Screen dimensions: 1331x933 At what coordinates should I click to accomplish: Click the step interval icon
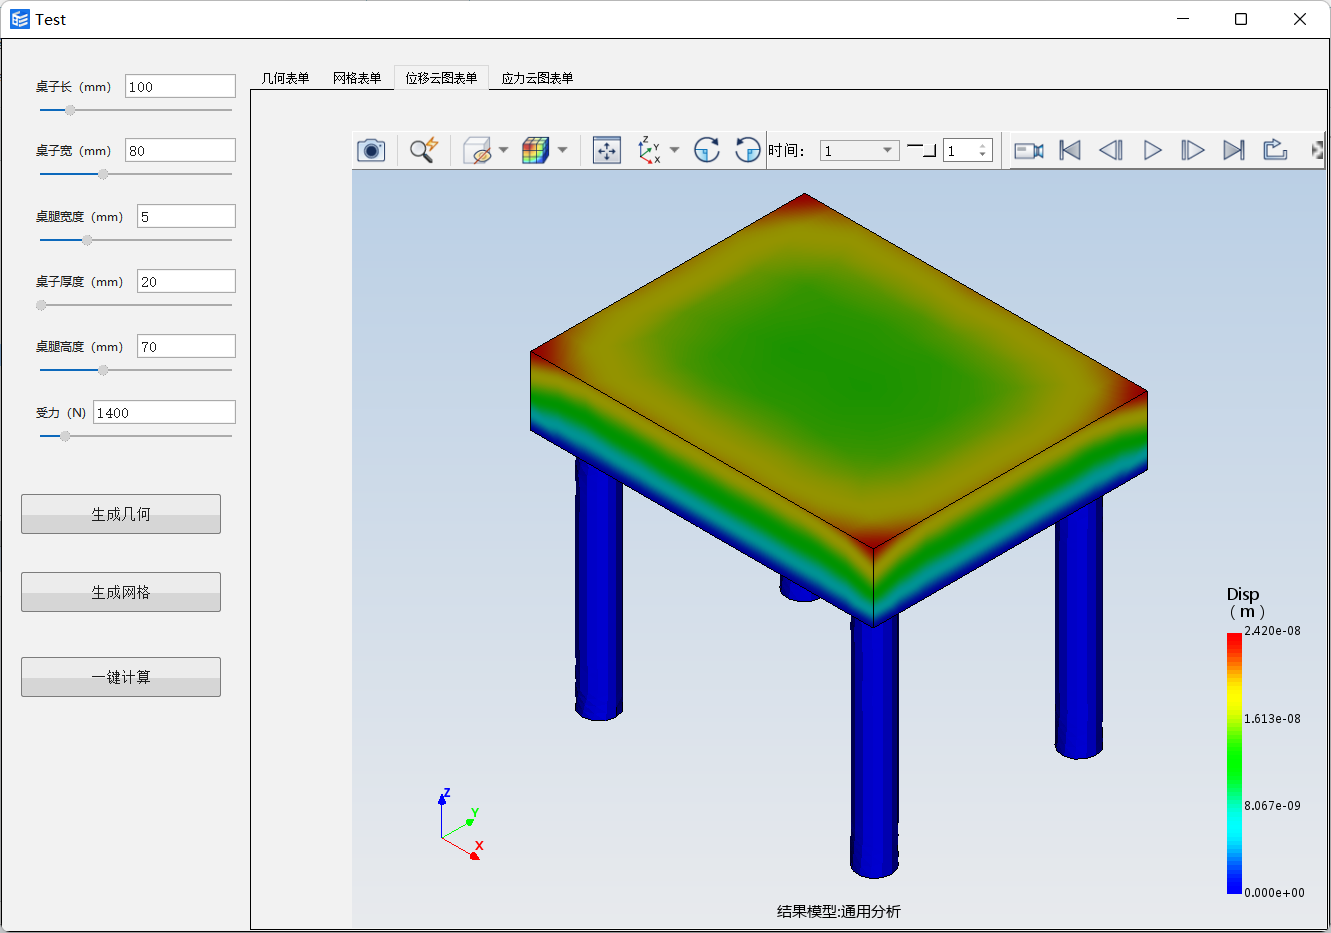click(921, 150)
